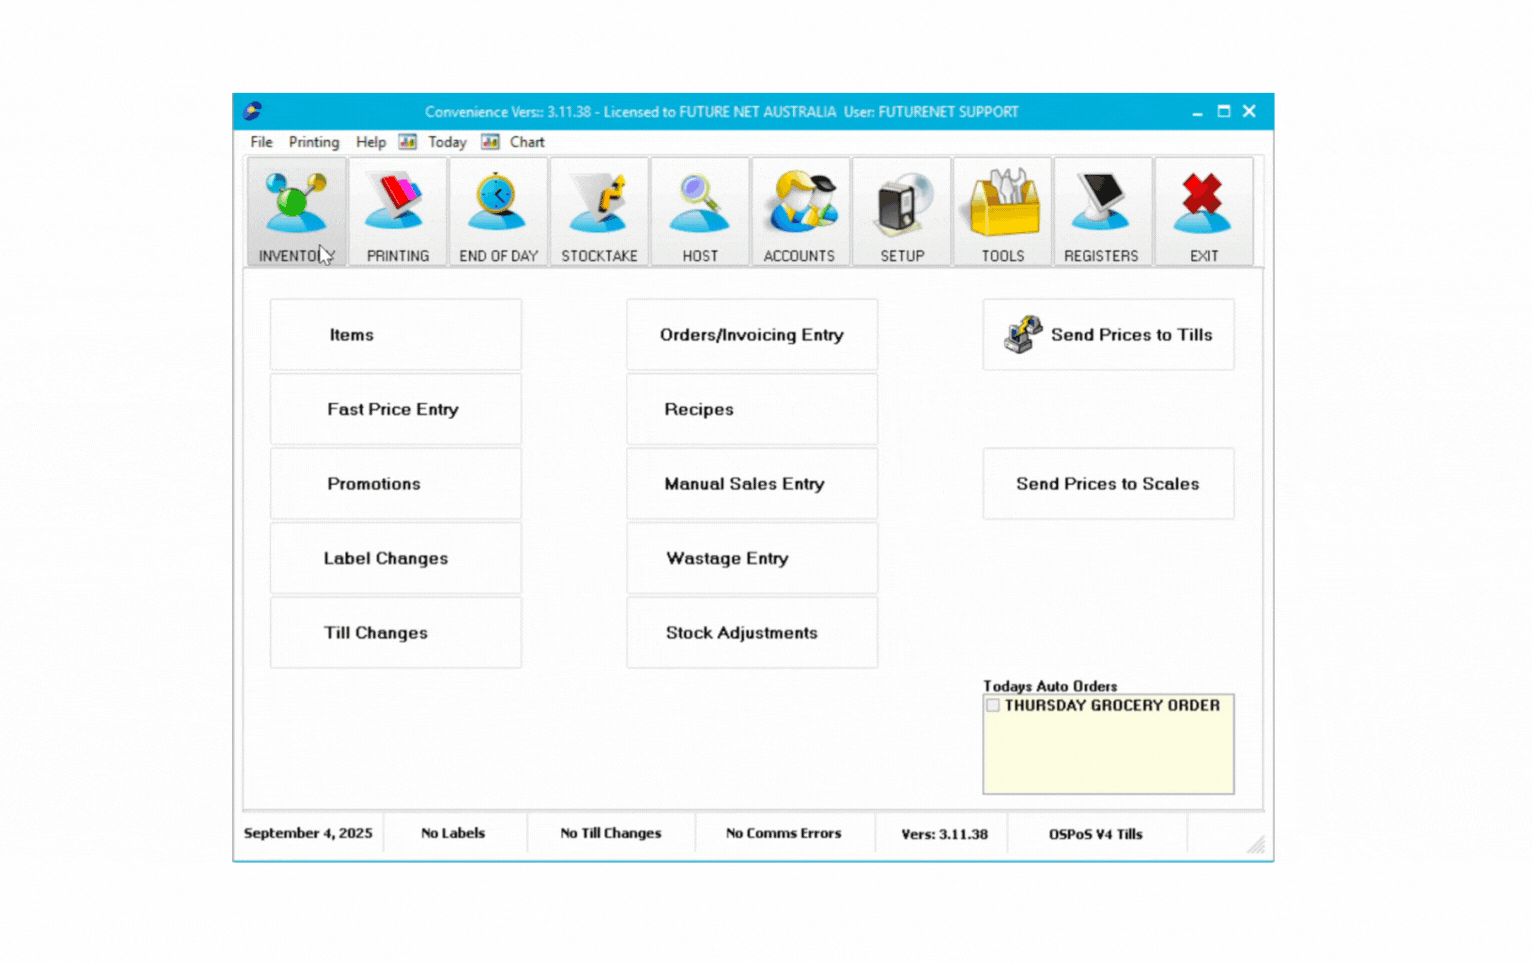Open End of Day processing
Viewport: 1532px width, 963px height.
(498, 210)
